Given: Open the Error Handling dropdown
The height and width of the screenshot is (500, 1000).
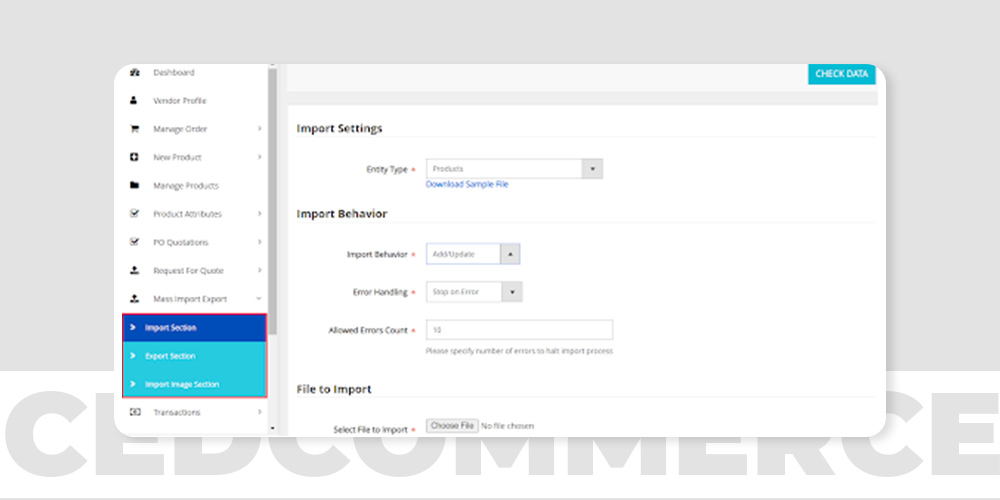Looking at the screenshot, I should [x=474, y=292].
